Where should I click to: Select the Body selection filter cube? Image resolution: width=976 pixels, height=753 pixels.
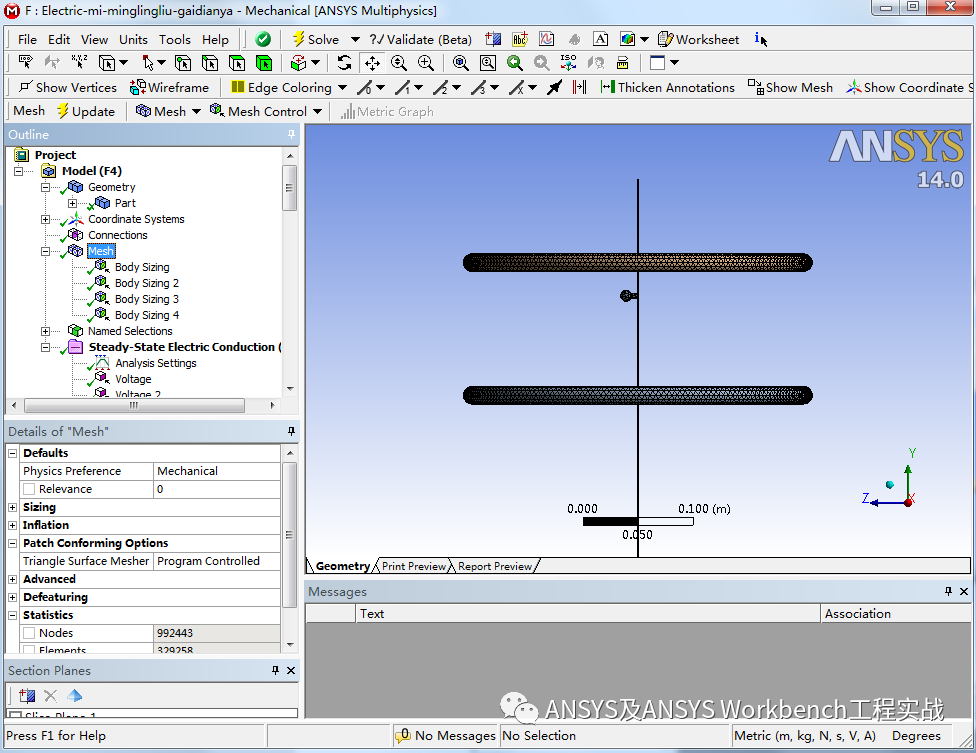coord(264,63)
